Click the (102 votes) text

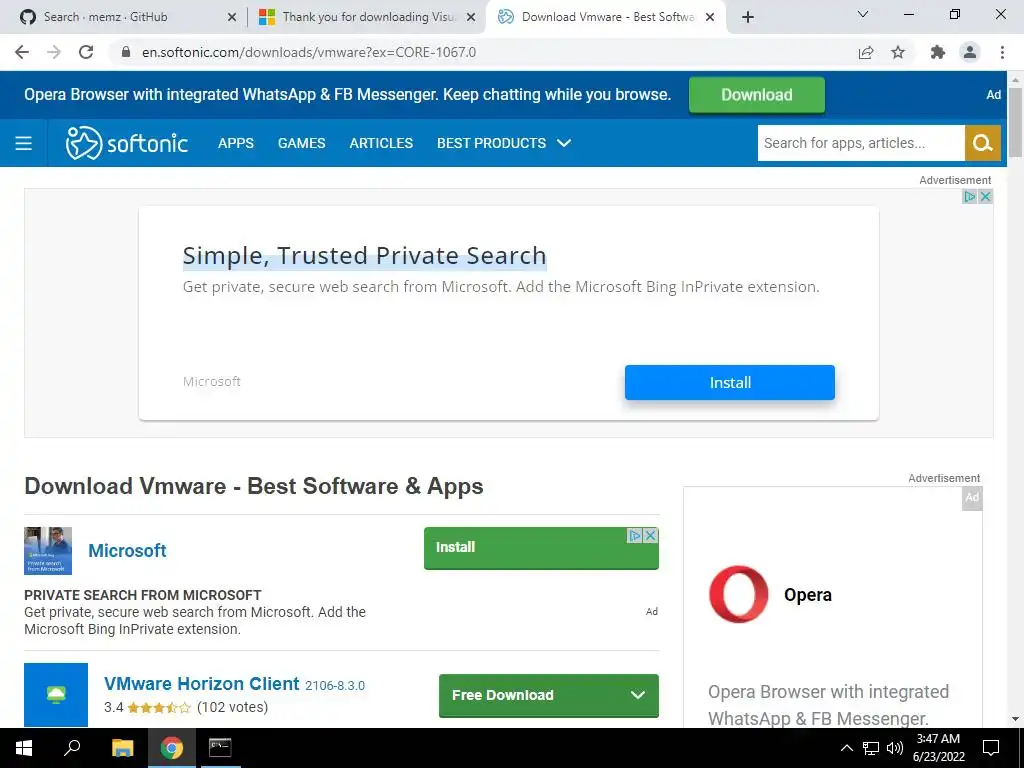(232, 707)
